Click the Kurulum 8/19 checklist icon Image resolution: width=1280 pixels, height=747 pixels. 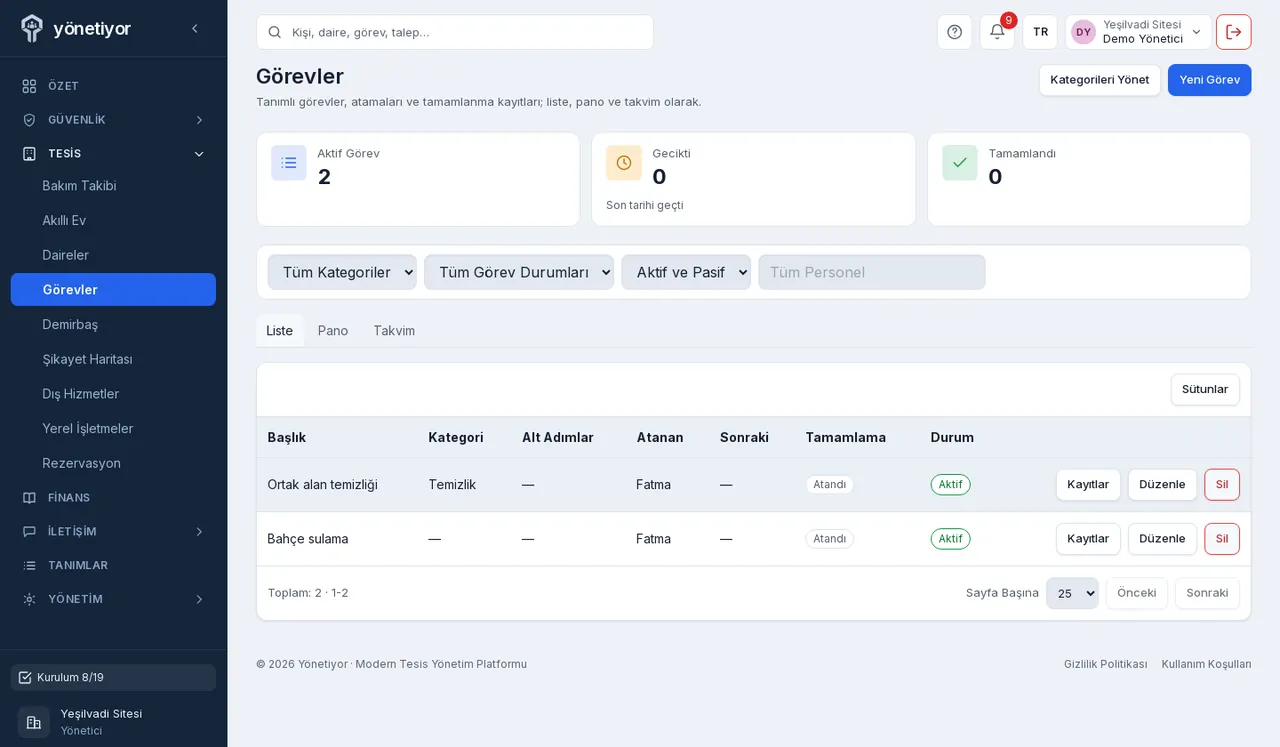click(25, 677)
